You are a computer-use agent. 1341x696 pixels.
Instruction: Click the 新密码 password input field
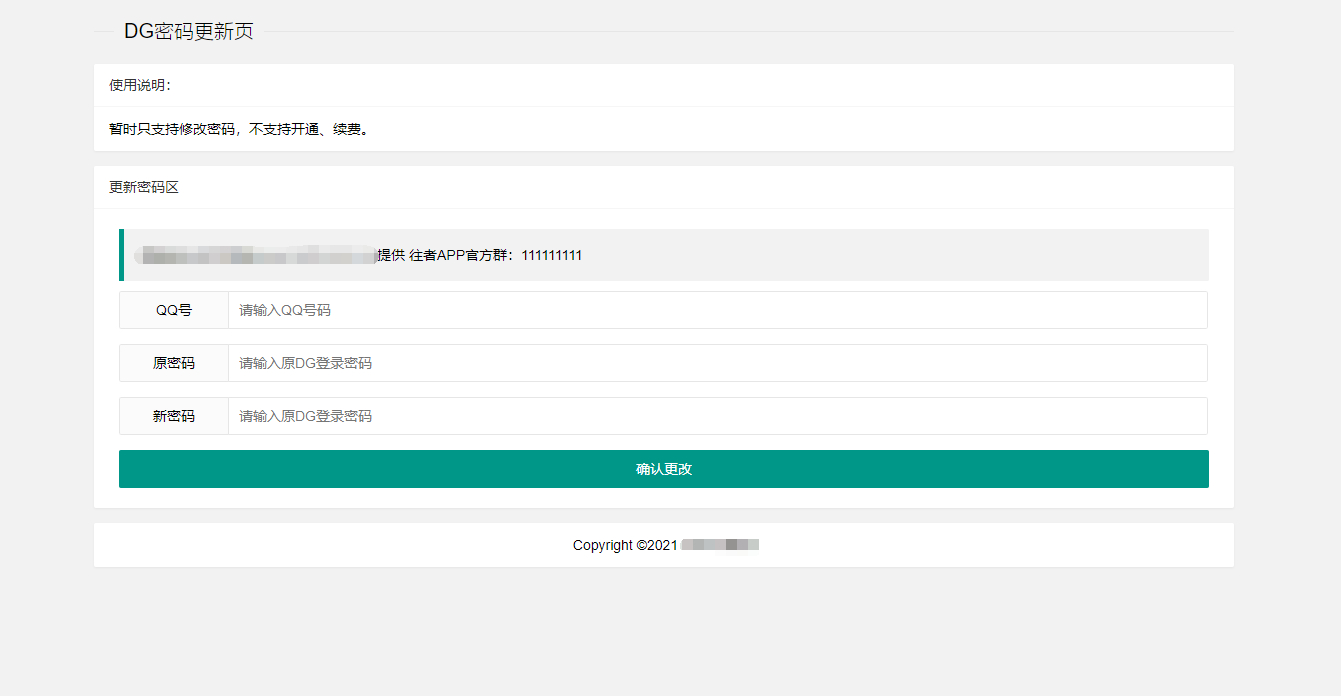pyautogui.click(x=600, y=416)
